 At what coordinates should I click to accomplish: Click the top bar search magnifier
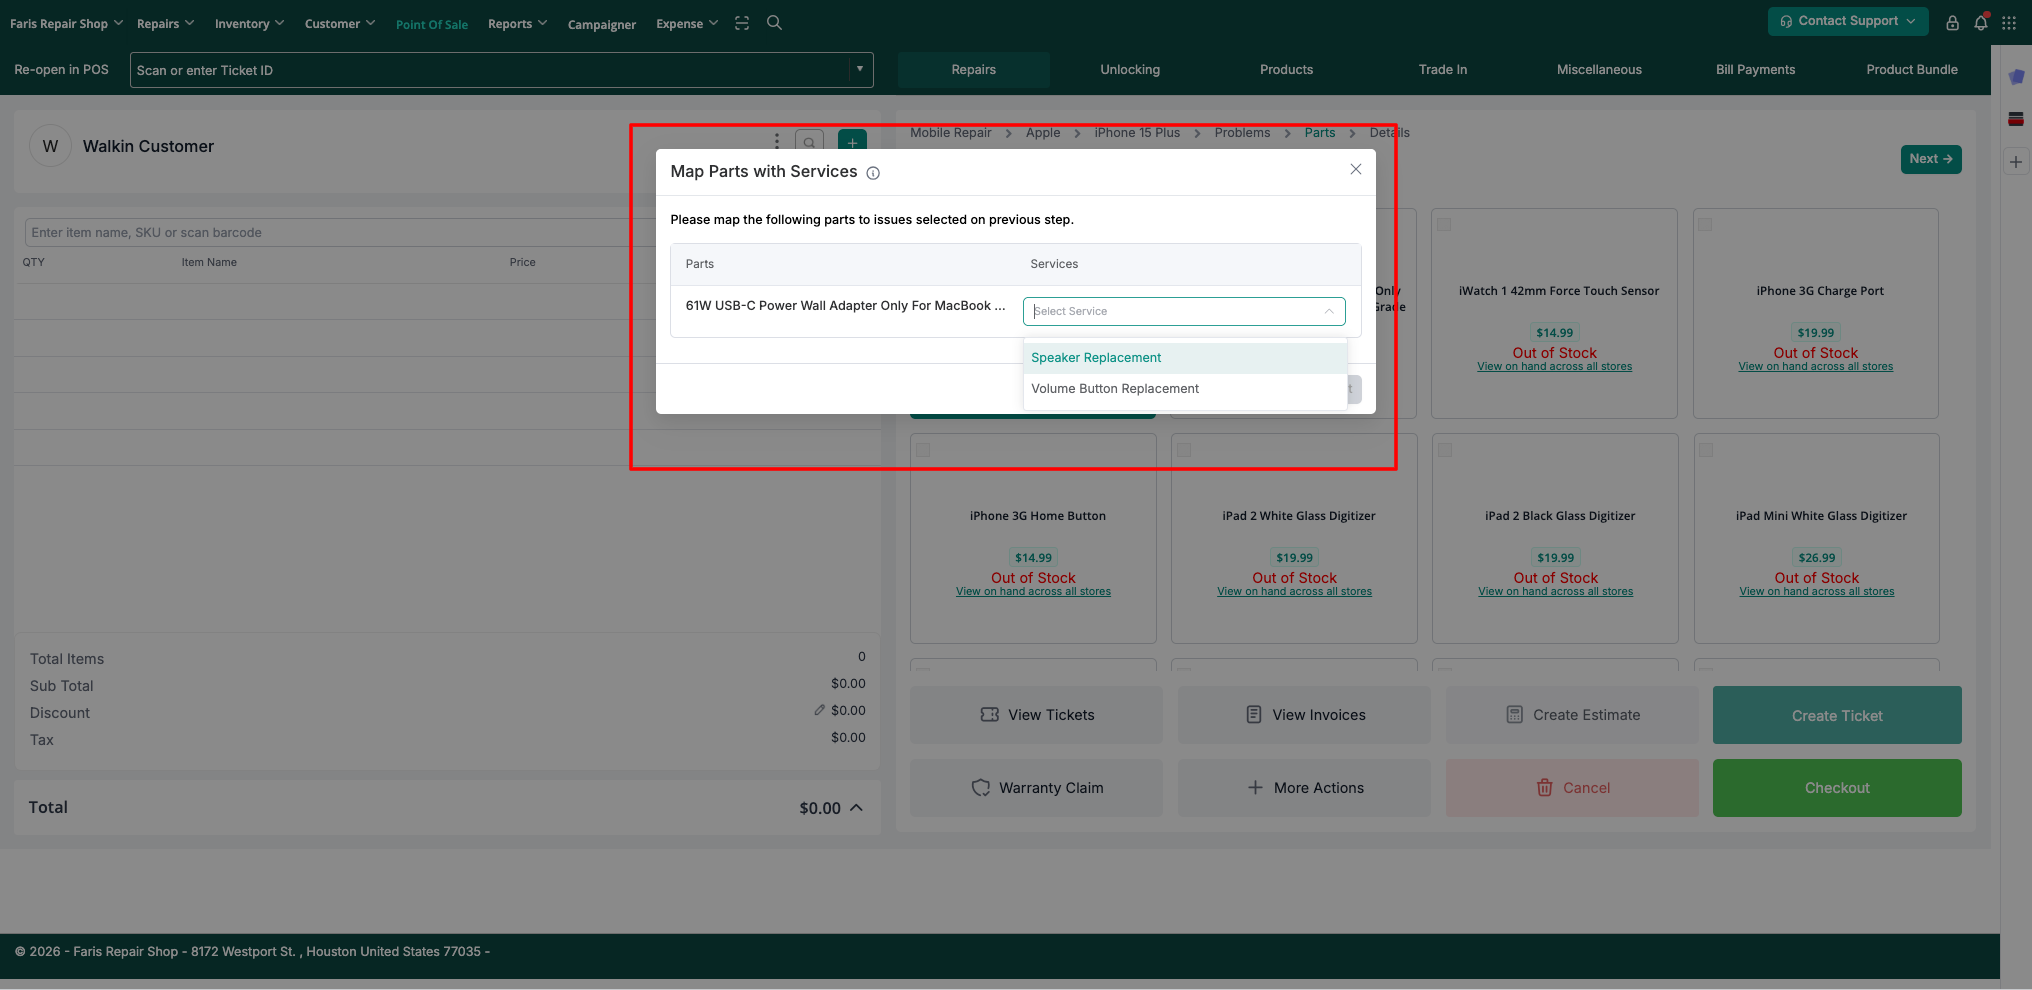coord(774,23)
